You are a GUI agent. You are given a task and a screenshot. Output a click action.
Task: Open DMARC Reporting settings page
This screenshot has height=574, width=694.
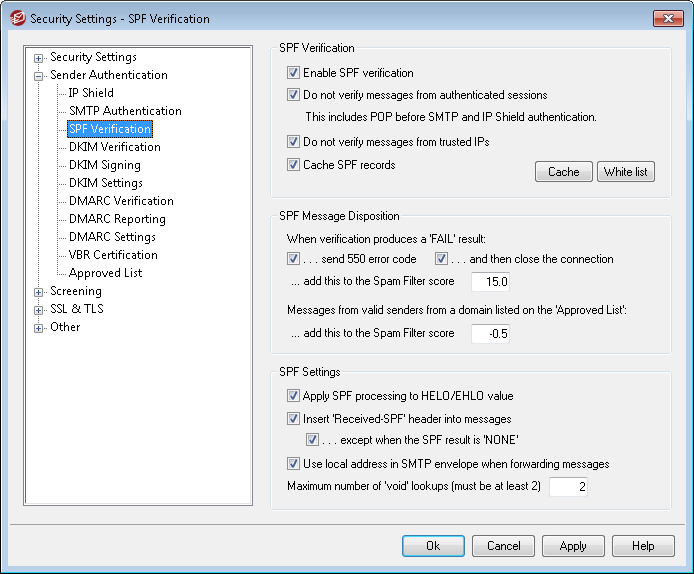(x=117, y=219)
